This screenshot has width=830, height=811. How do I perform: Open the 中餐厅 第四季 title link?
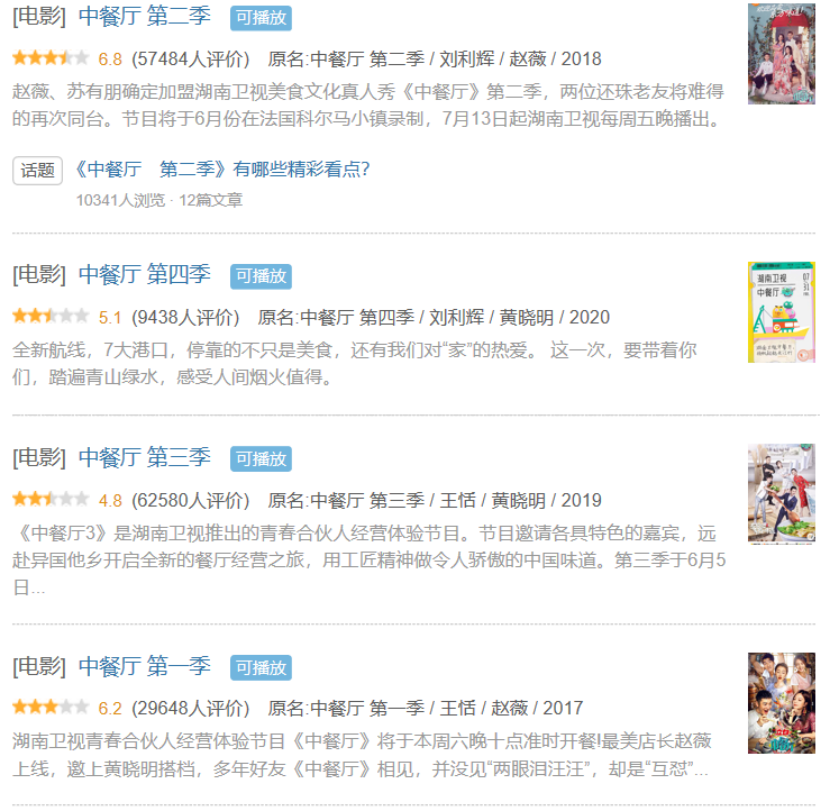tap(145, 275)
